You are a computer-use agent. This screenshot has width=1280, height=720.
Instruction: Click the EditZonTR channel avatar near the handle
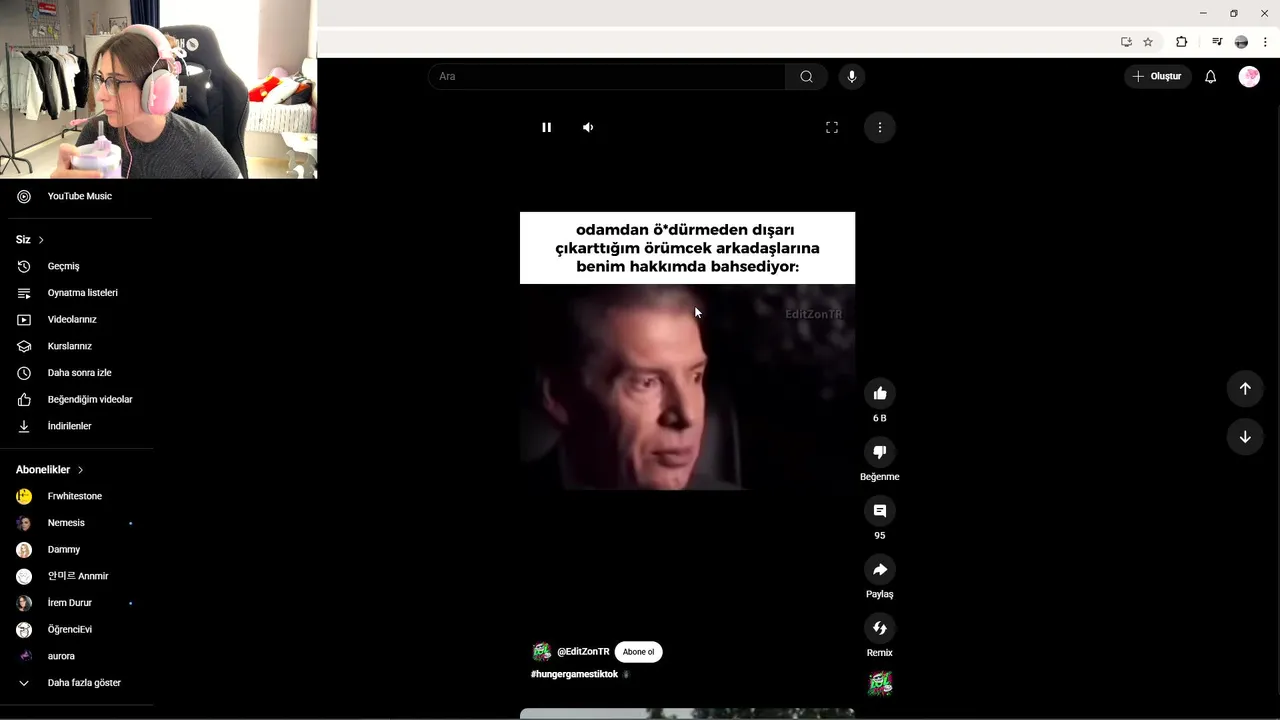click(x=541, y=652)
